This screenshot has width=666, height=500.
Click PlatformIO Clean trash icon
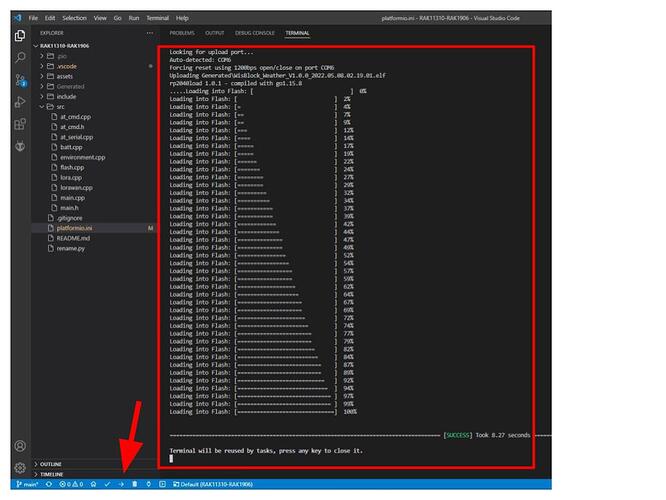(x=134, y=484)
